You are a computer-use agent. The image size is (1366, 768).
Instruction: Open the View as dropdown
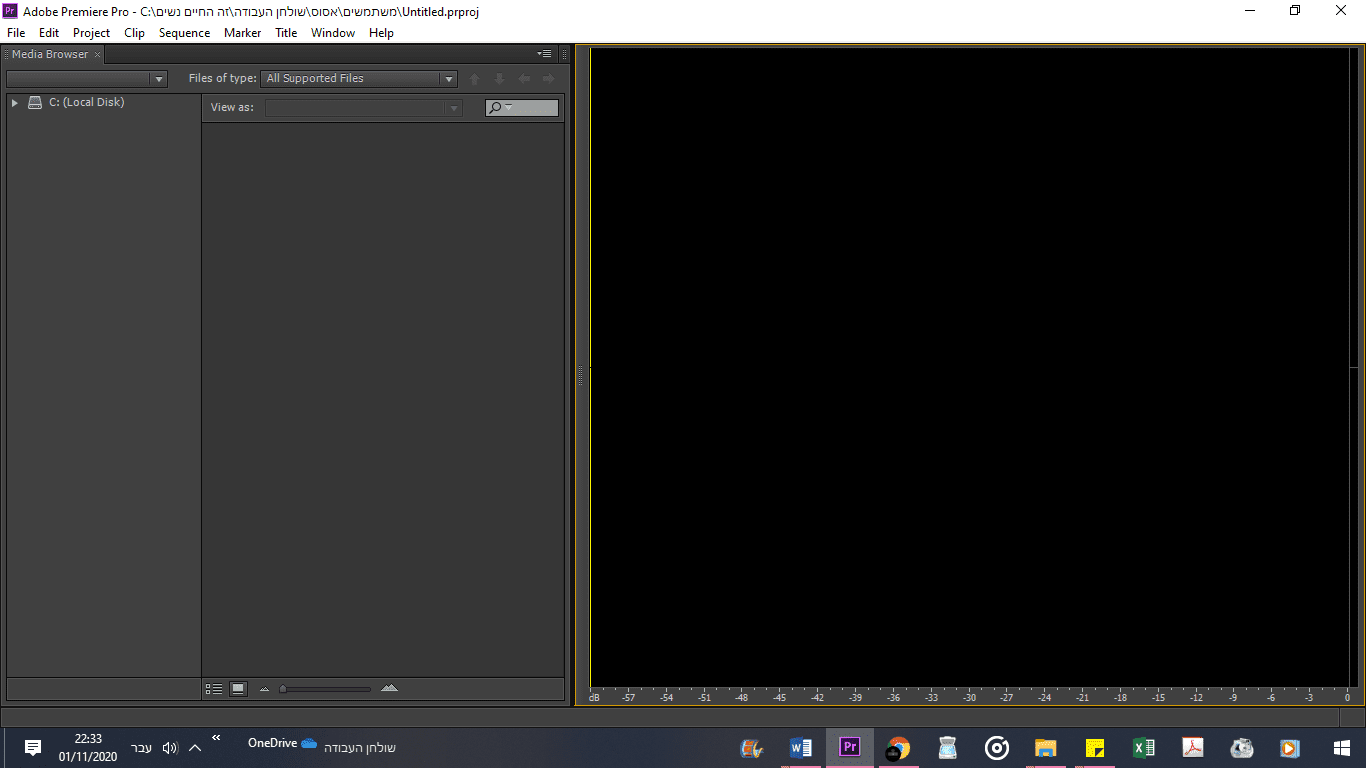(363, 108)
